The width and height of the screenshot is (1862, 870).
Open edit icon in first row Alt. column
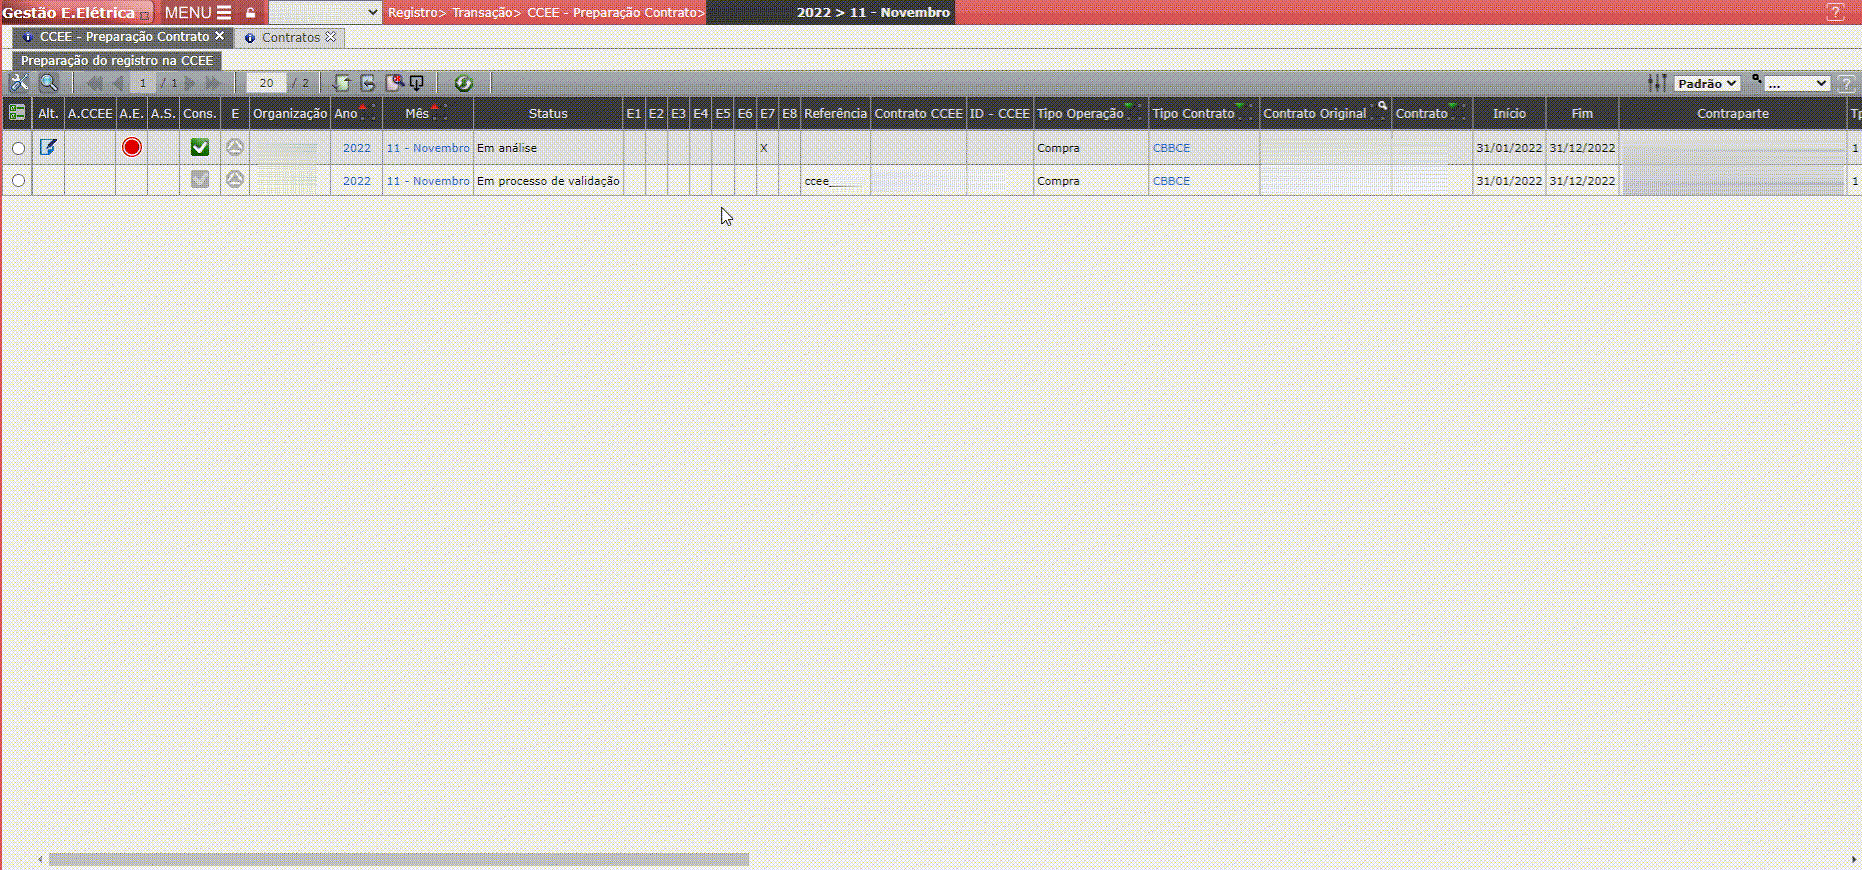tap(48, 148)
